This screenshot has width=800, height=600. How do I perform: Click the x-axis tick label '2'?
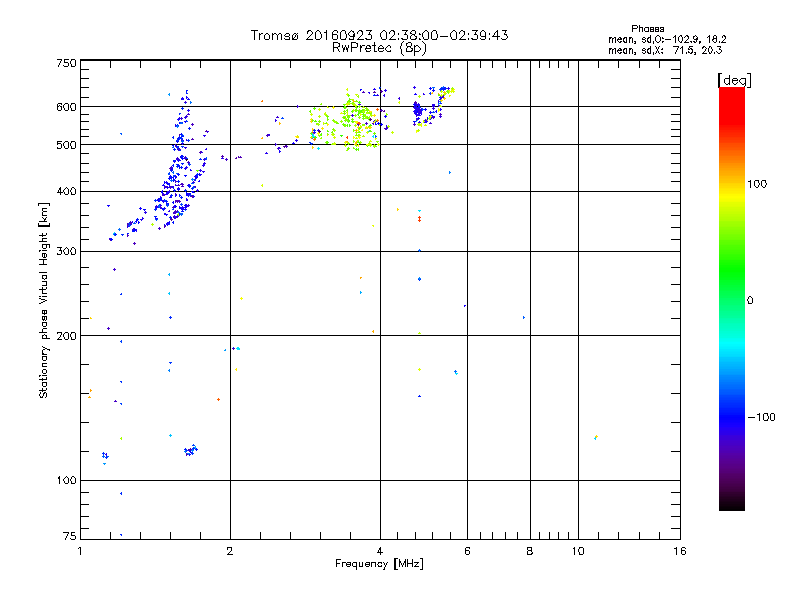(230, 551)
